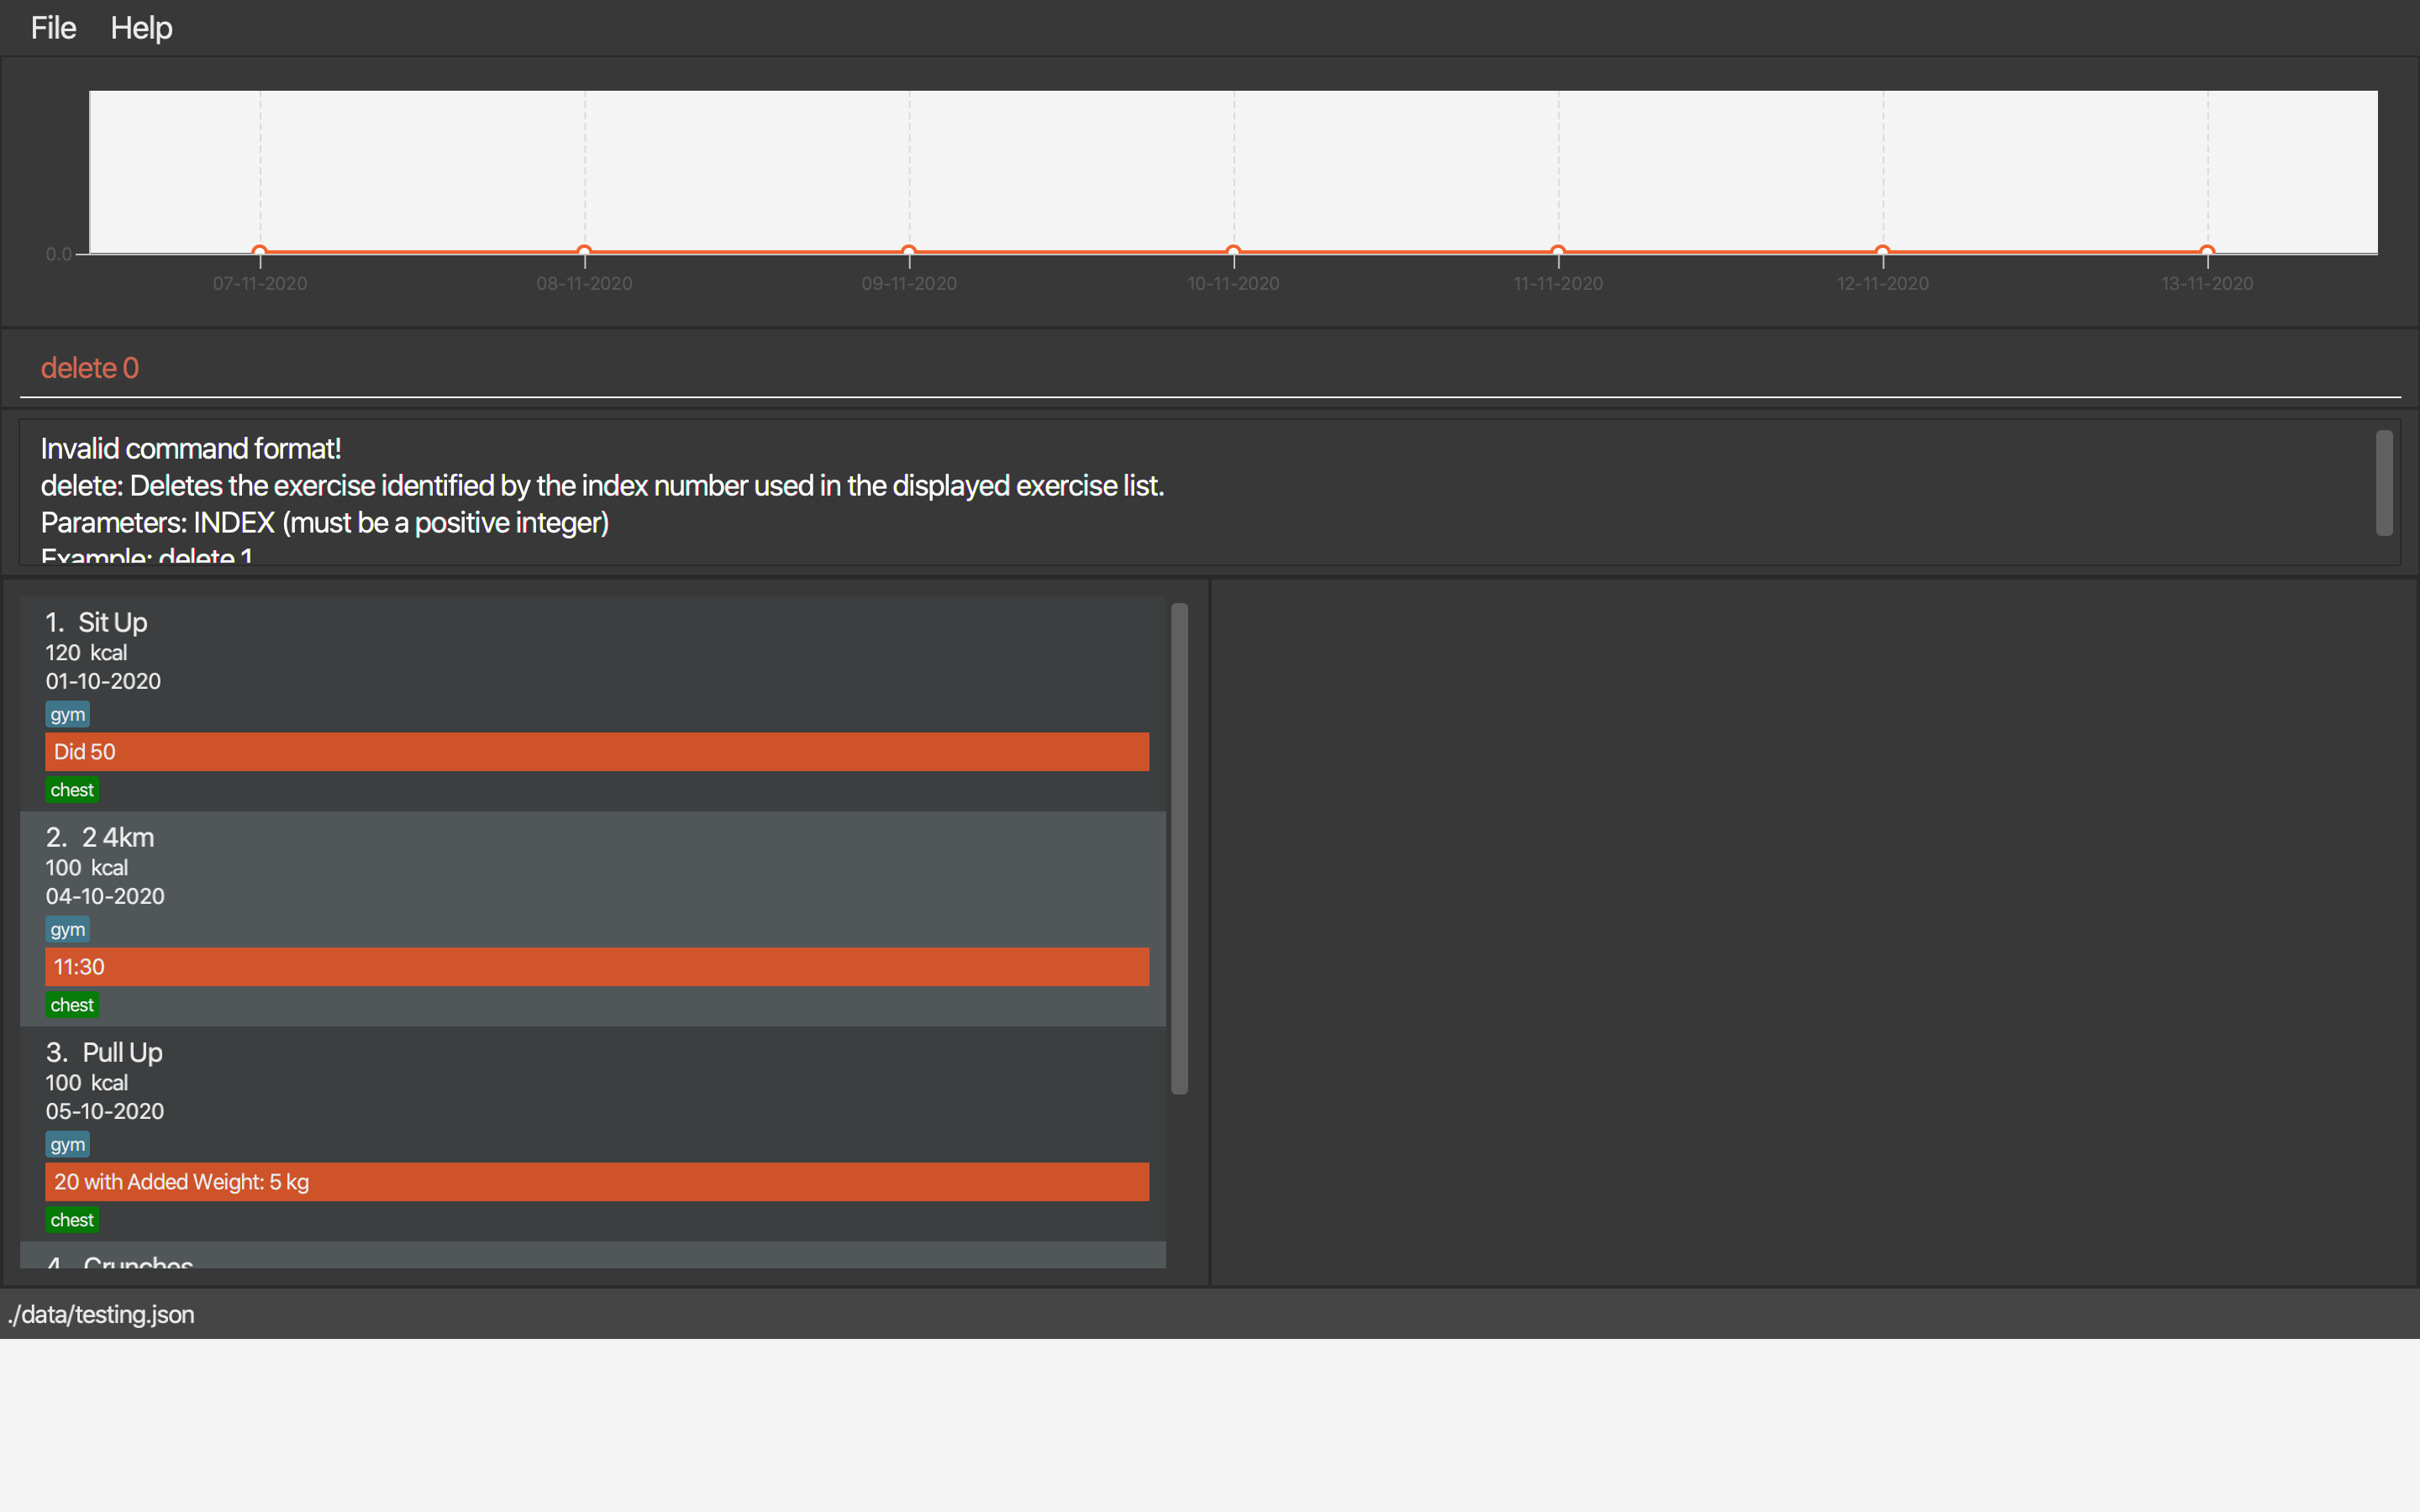The width and height of the screenshot is (2420, 1512).
Task: Click the 10-11-2020 chart data point
Action: click(x=1233, y=251)
